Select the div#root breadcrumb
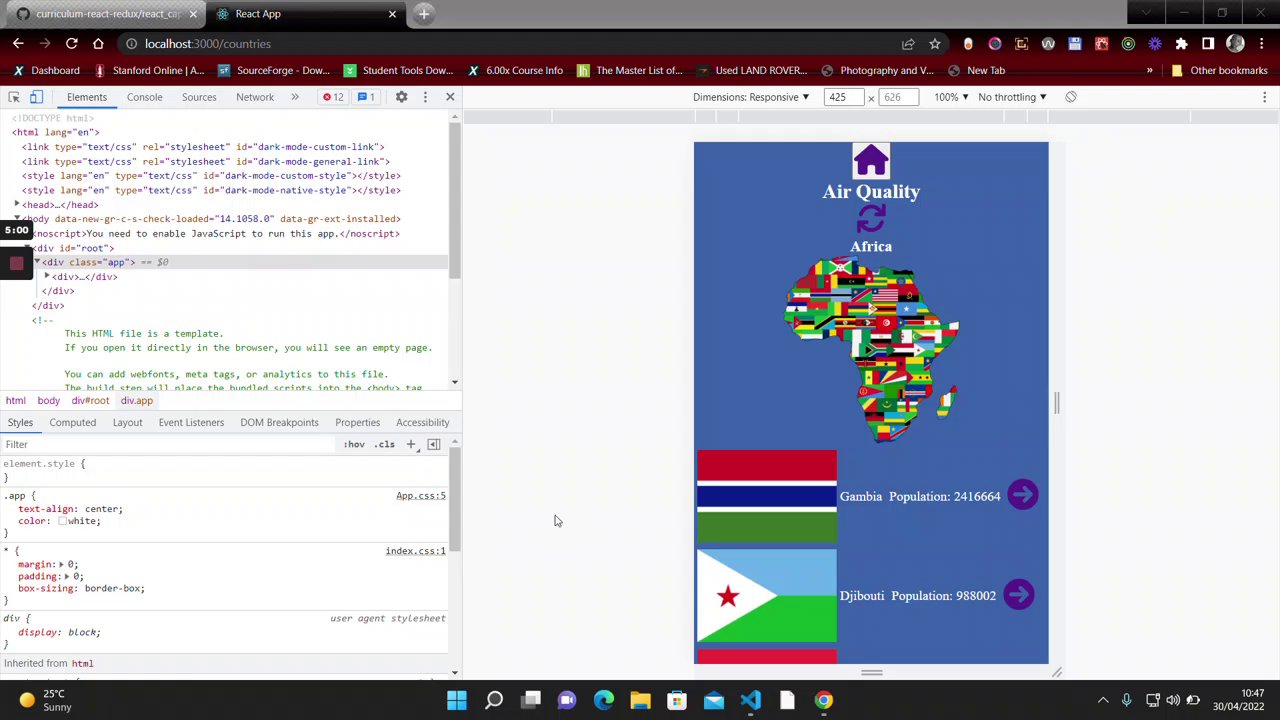This screenshot has height=720, width=1280. tap(90, 400)
